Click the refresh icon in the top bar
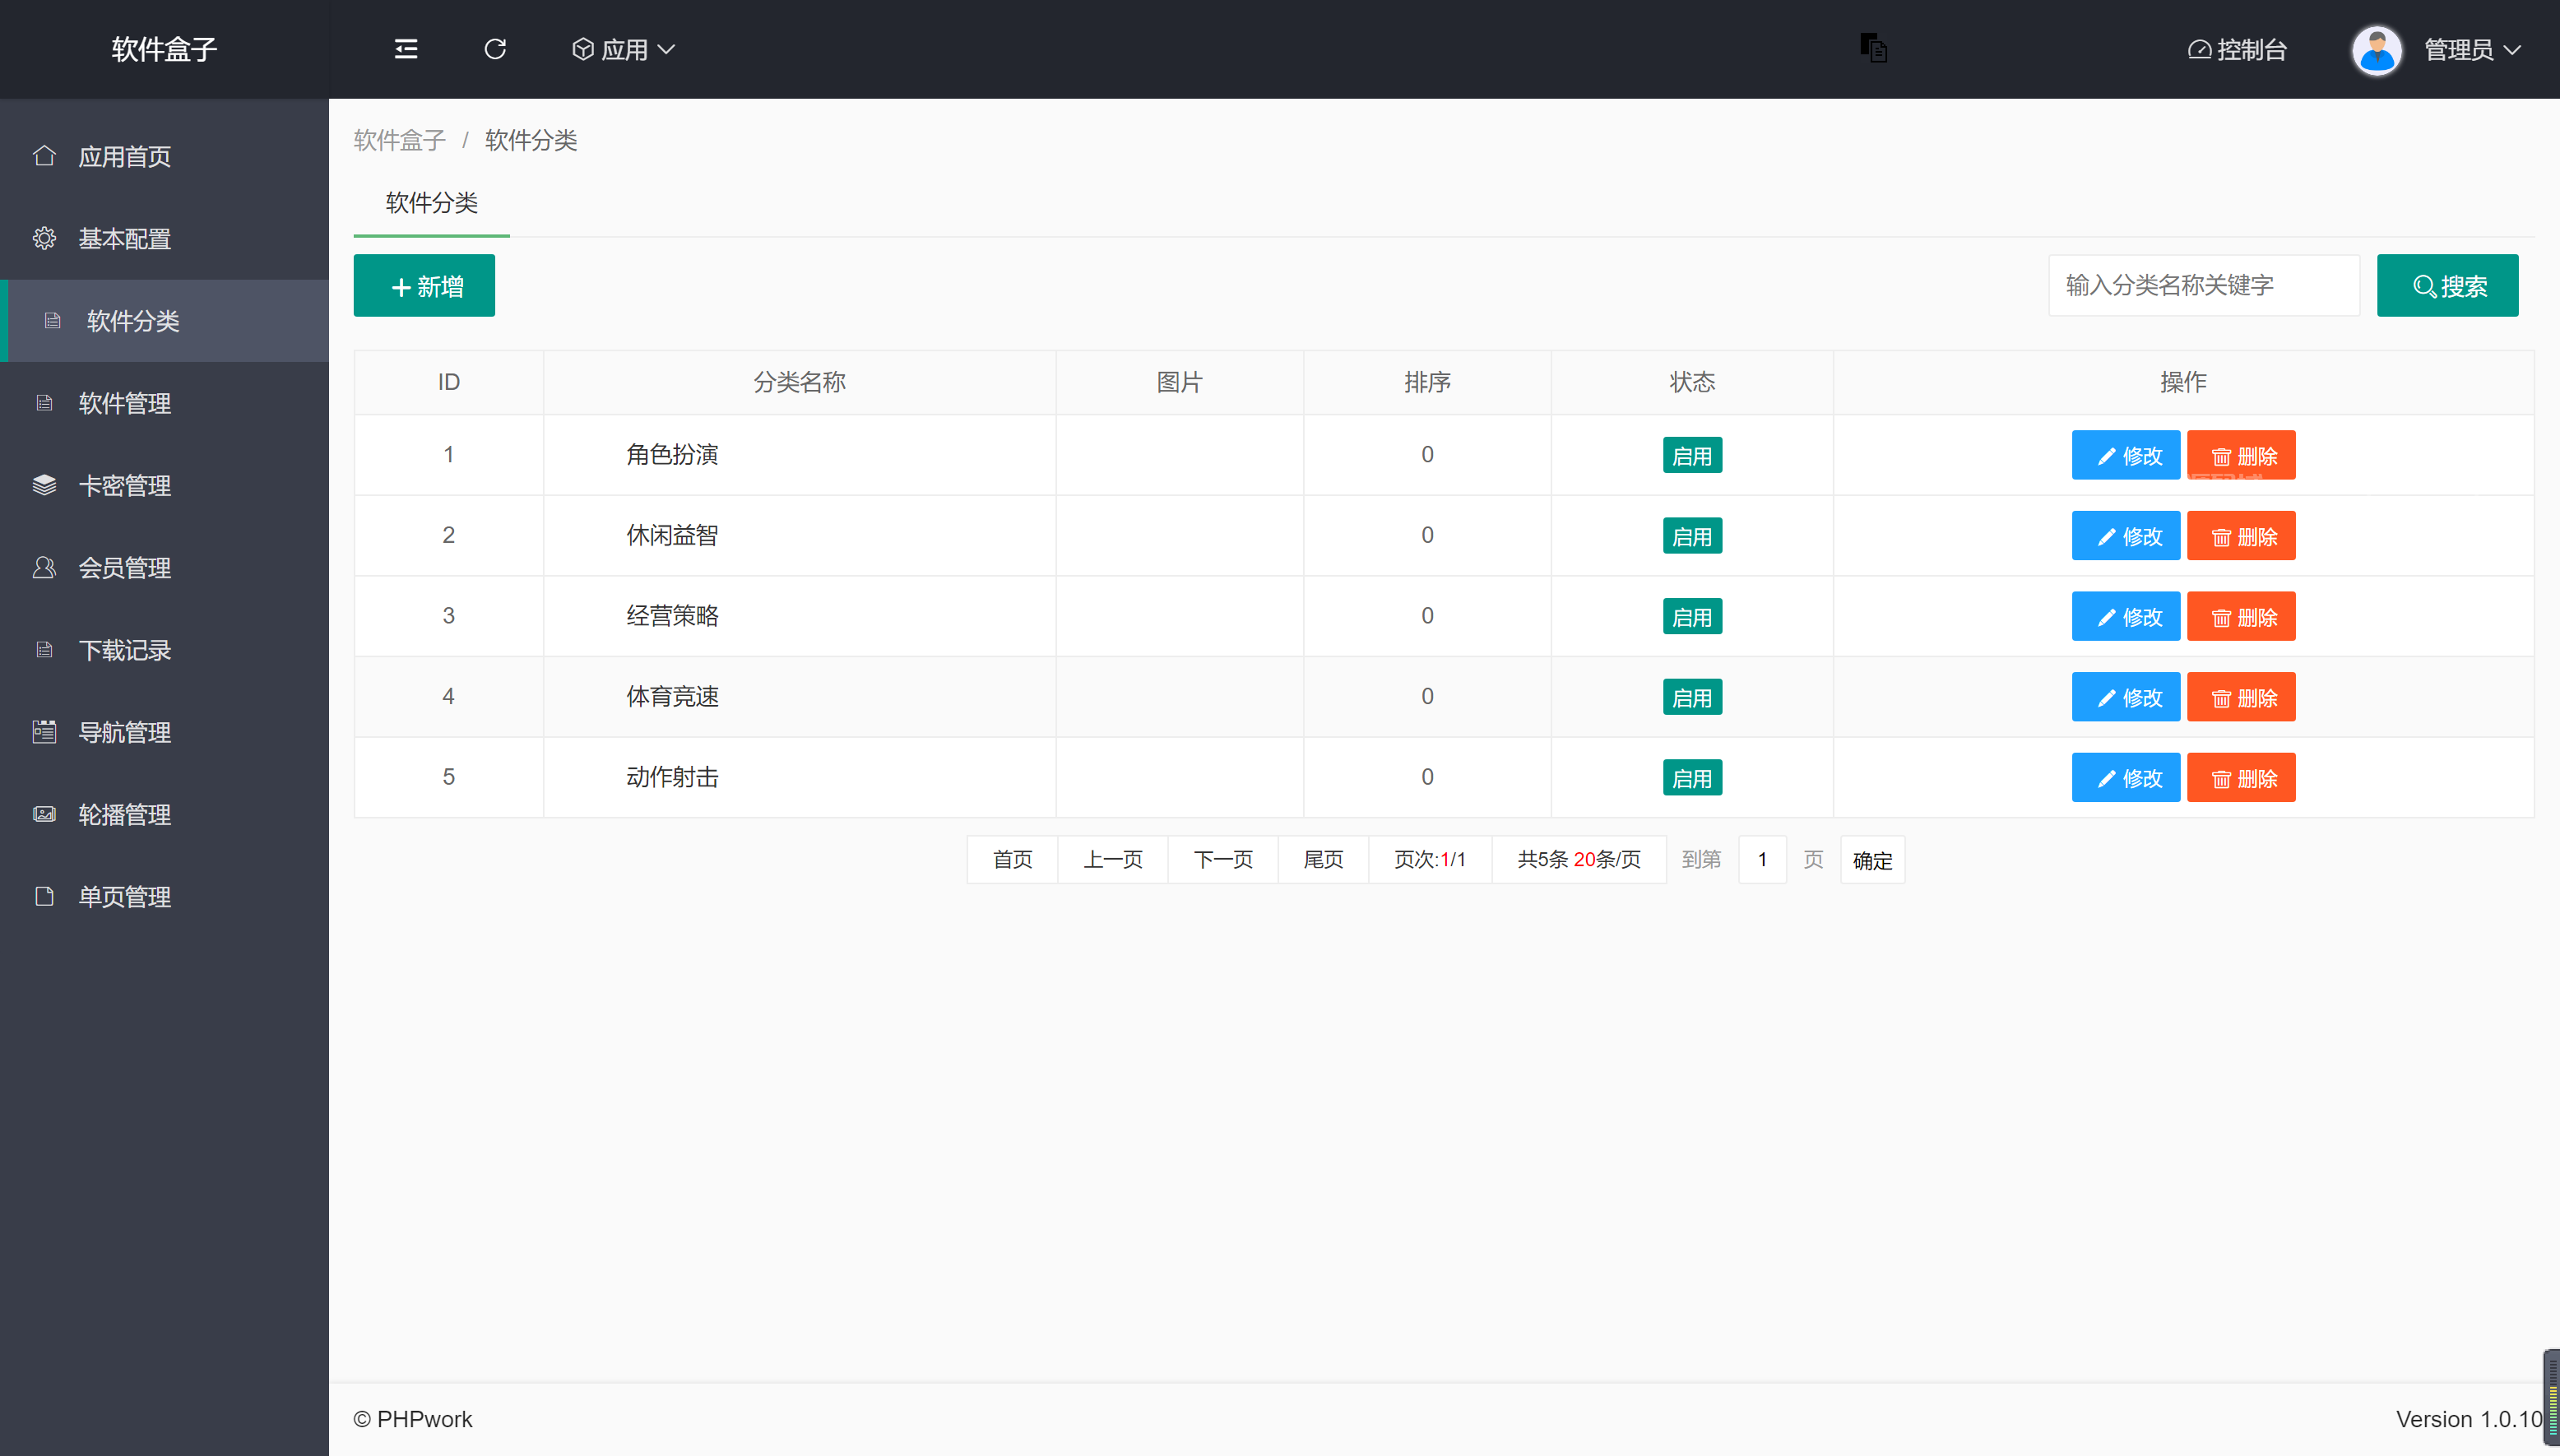Image resolution: width=2560 pixels, height=1456 pixels. [x=495, y=49]
